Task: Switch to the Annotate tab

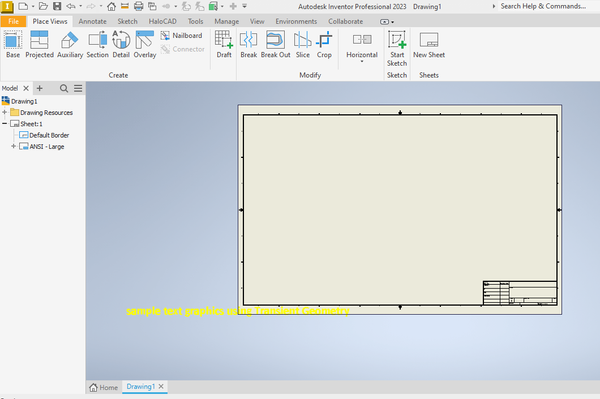Action: (x=93, y=21)
